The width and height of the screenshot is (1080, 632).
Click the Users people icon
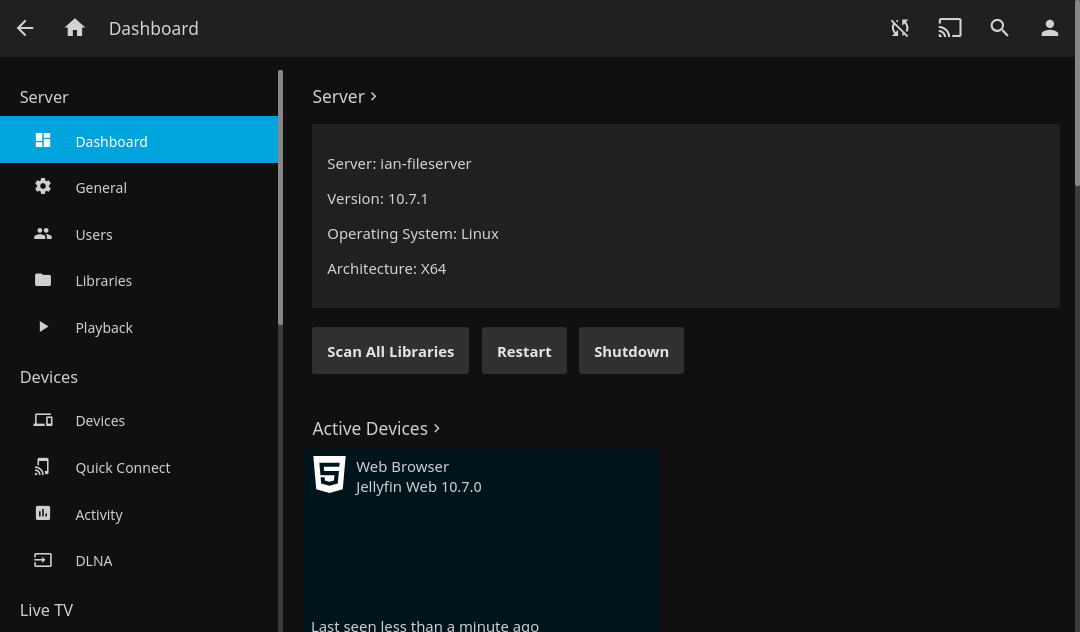[x=43, y=234]
